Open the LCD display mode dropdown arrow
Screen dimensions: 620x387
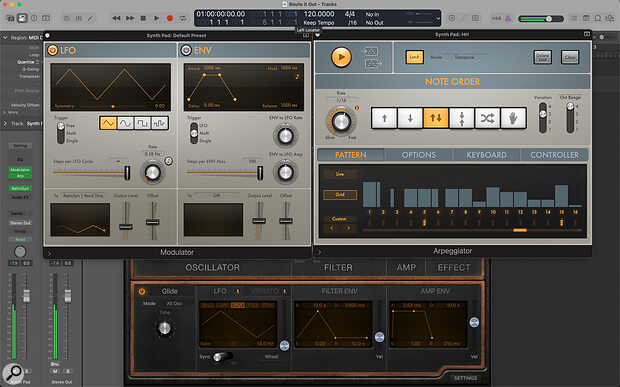[x=438, y=18]
